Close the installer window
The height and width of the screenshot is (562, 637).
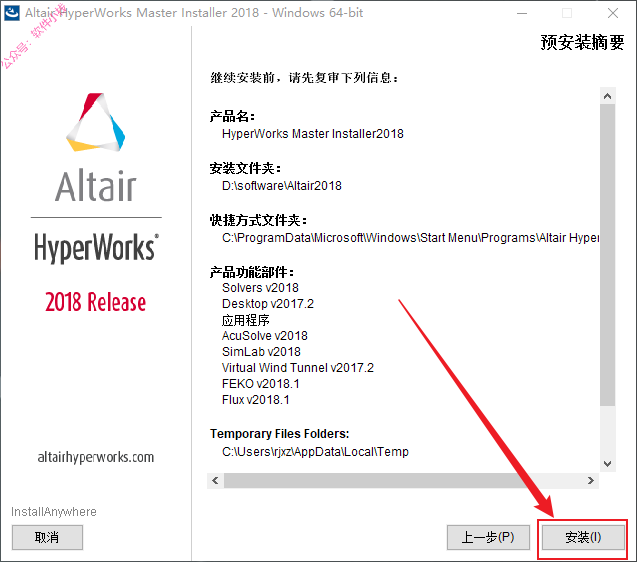click(x=613, y=13)
